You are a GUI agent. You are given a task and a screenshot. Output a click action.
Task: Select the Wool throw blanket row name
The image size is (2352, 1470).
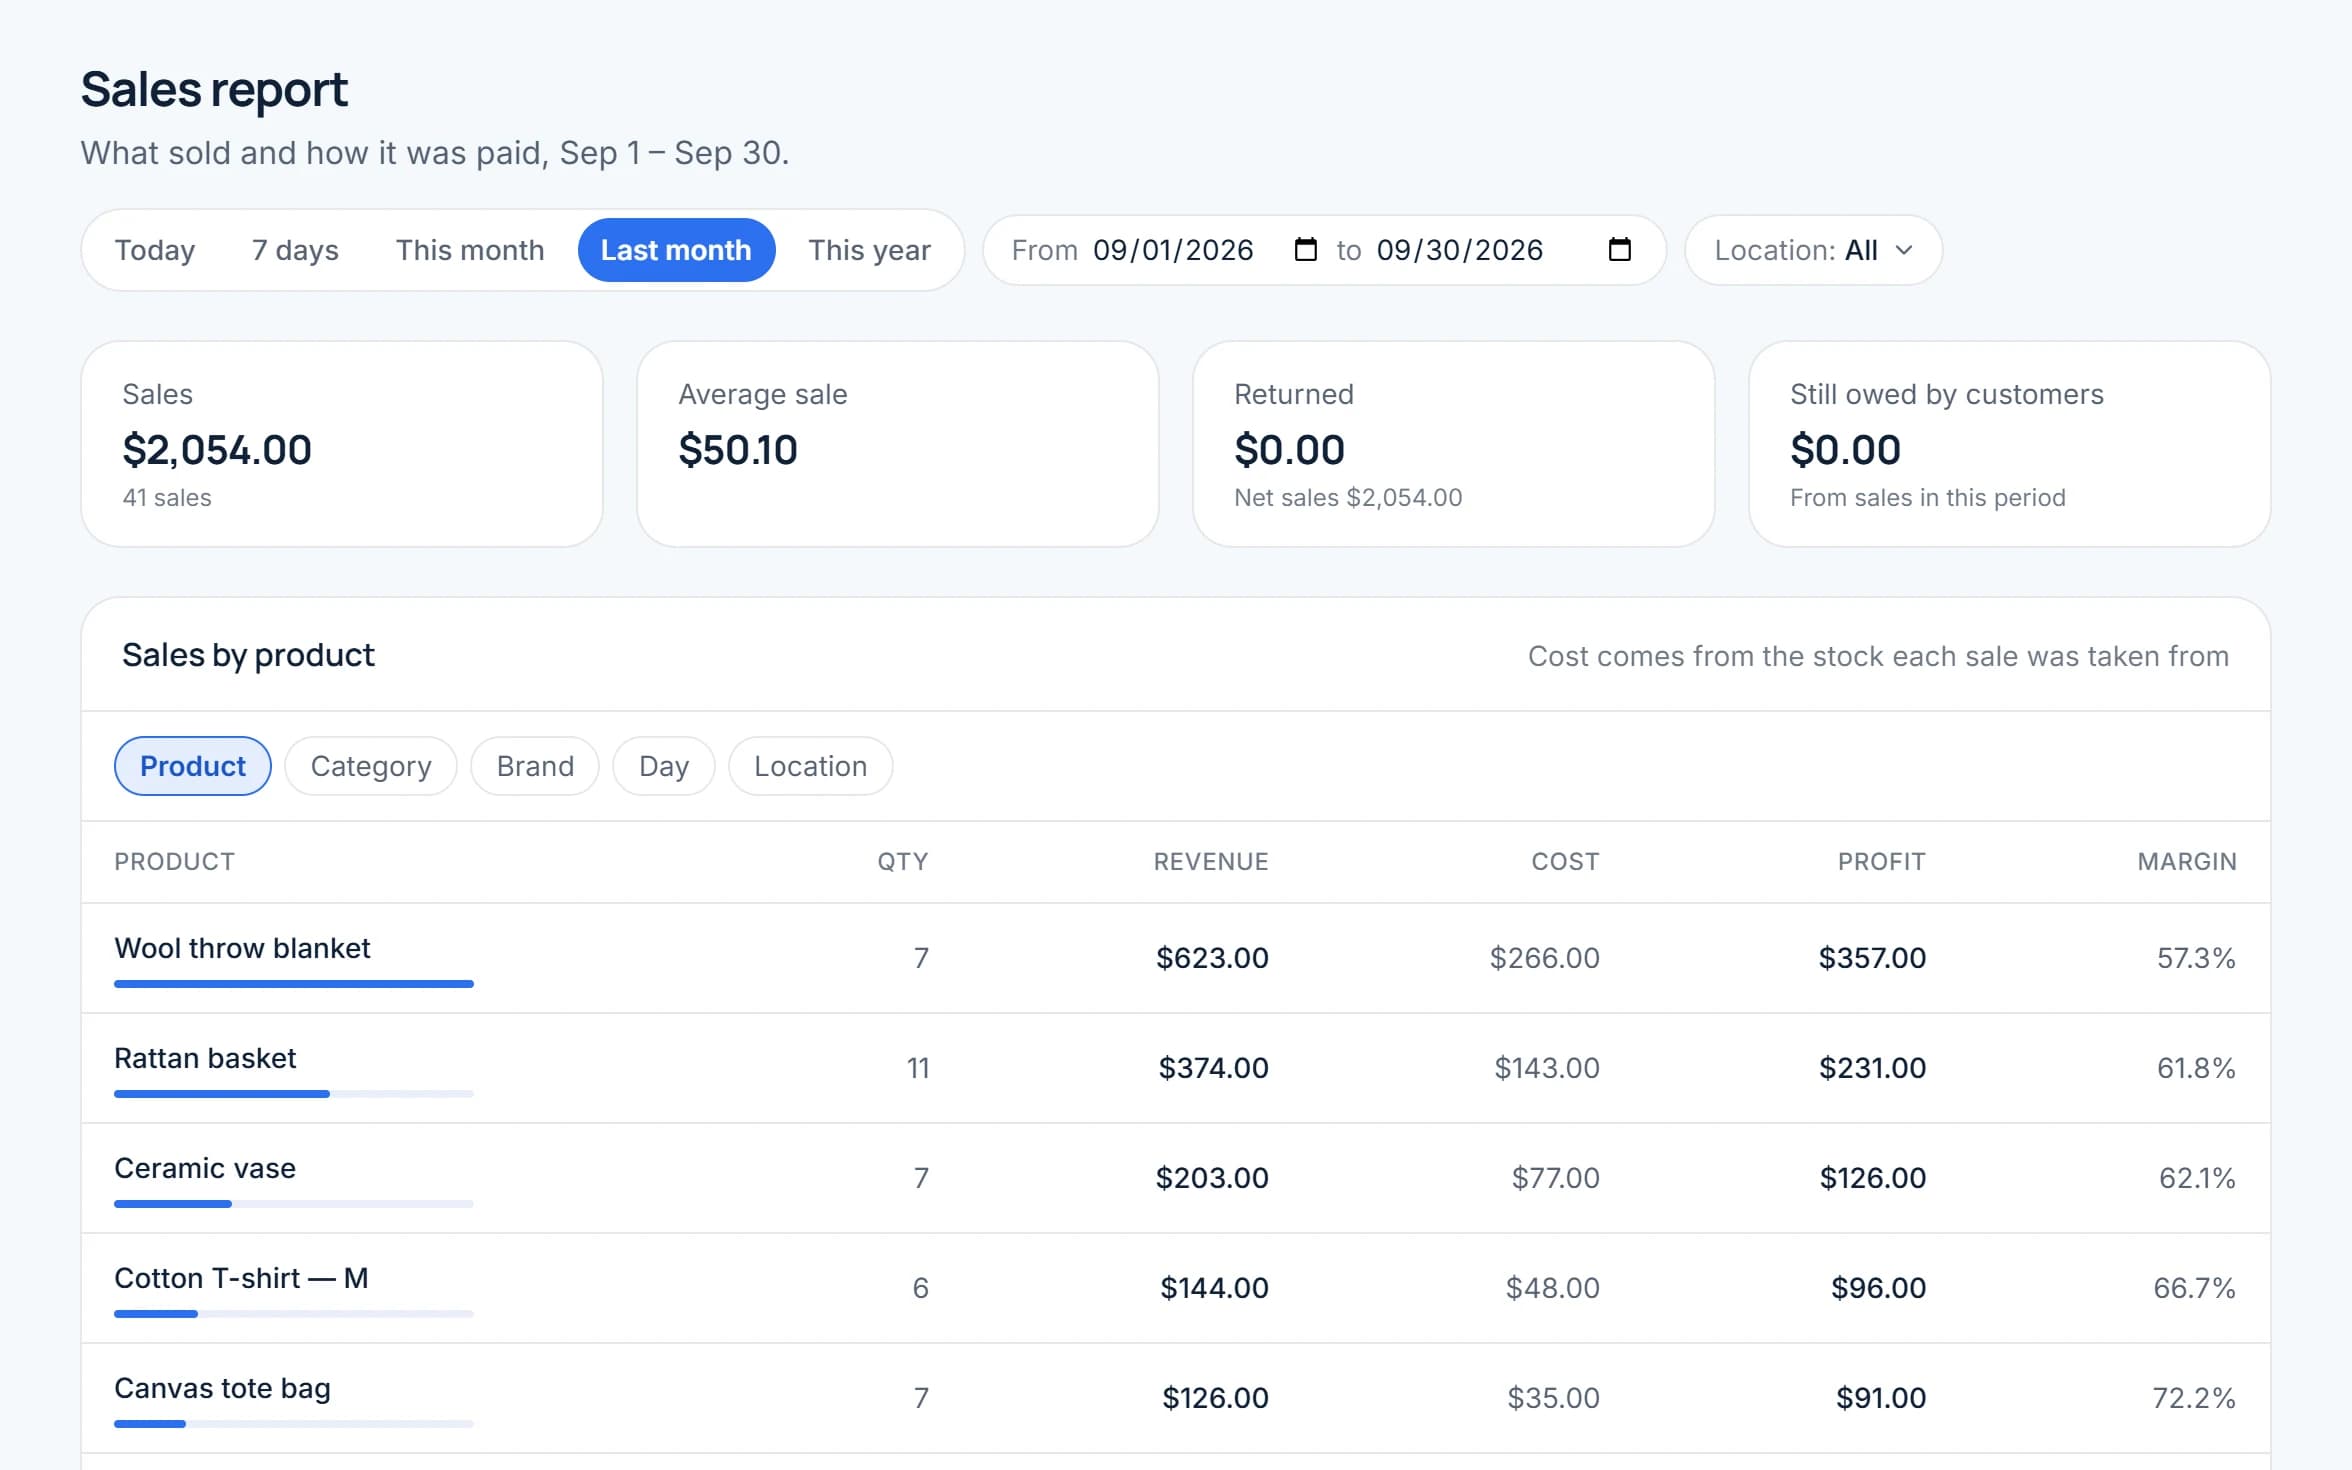coord(242,948)
